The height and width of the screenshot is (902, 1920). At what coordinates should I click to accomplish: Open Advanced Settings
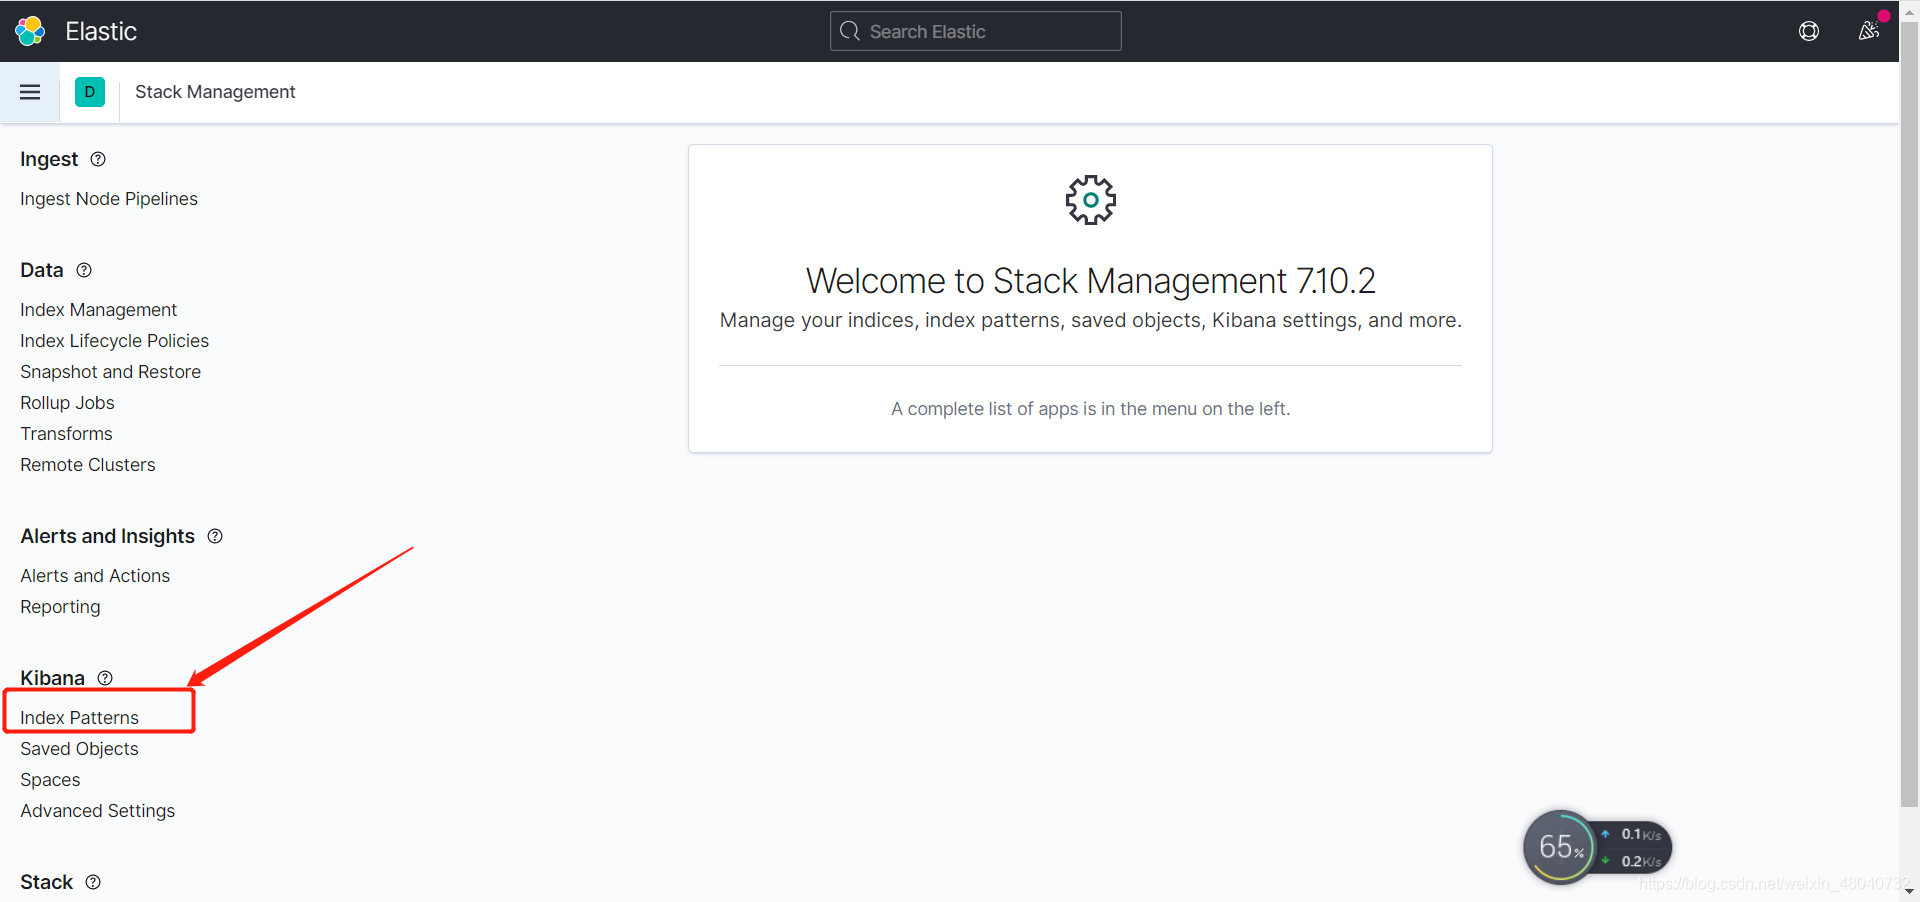tap(97, 811)
